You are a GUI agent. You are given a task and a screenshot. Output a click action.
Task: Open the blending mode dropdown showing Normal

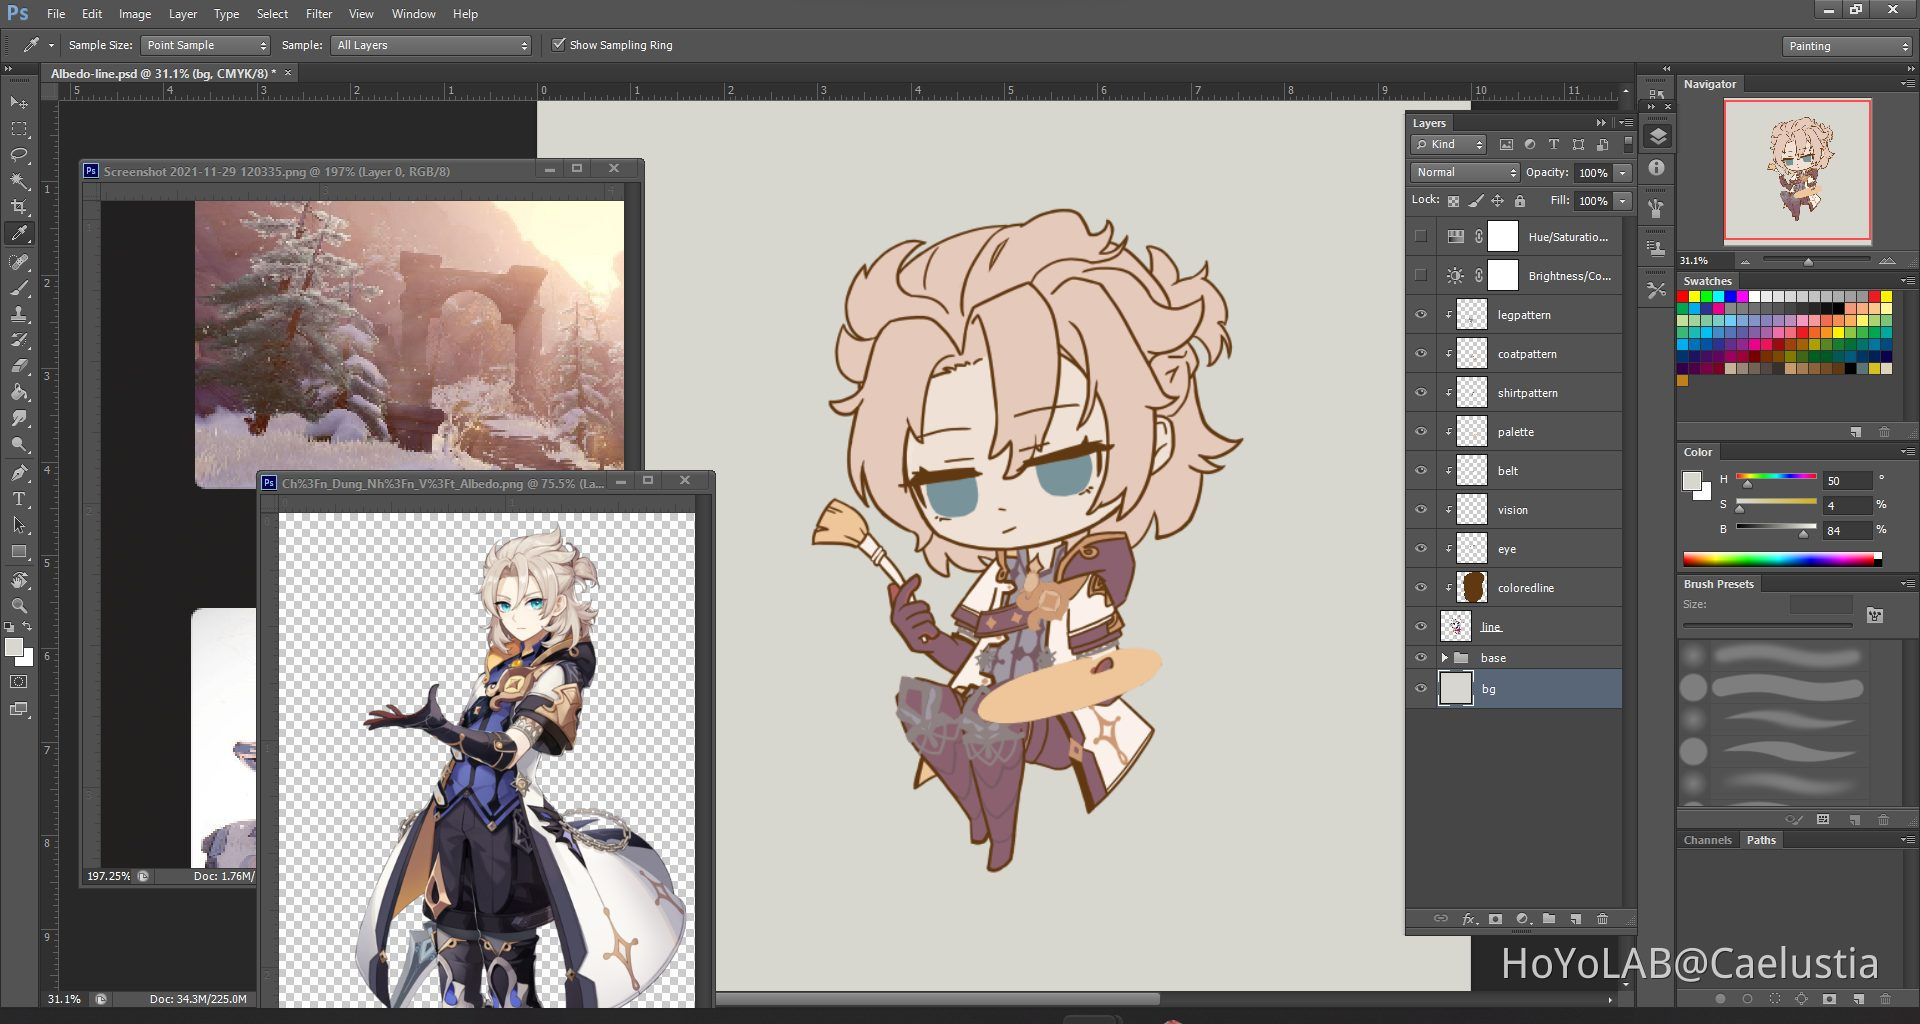pos(1465,172)
